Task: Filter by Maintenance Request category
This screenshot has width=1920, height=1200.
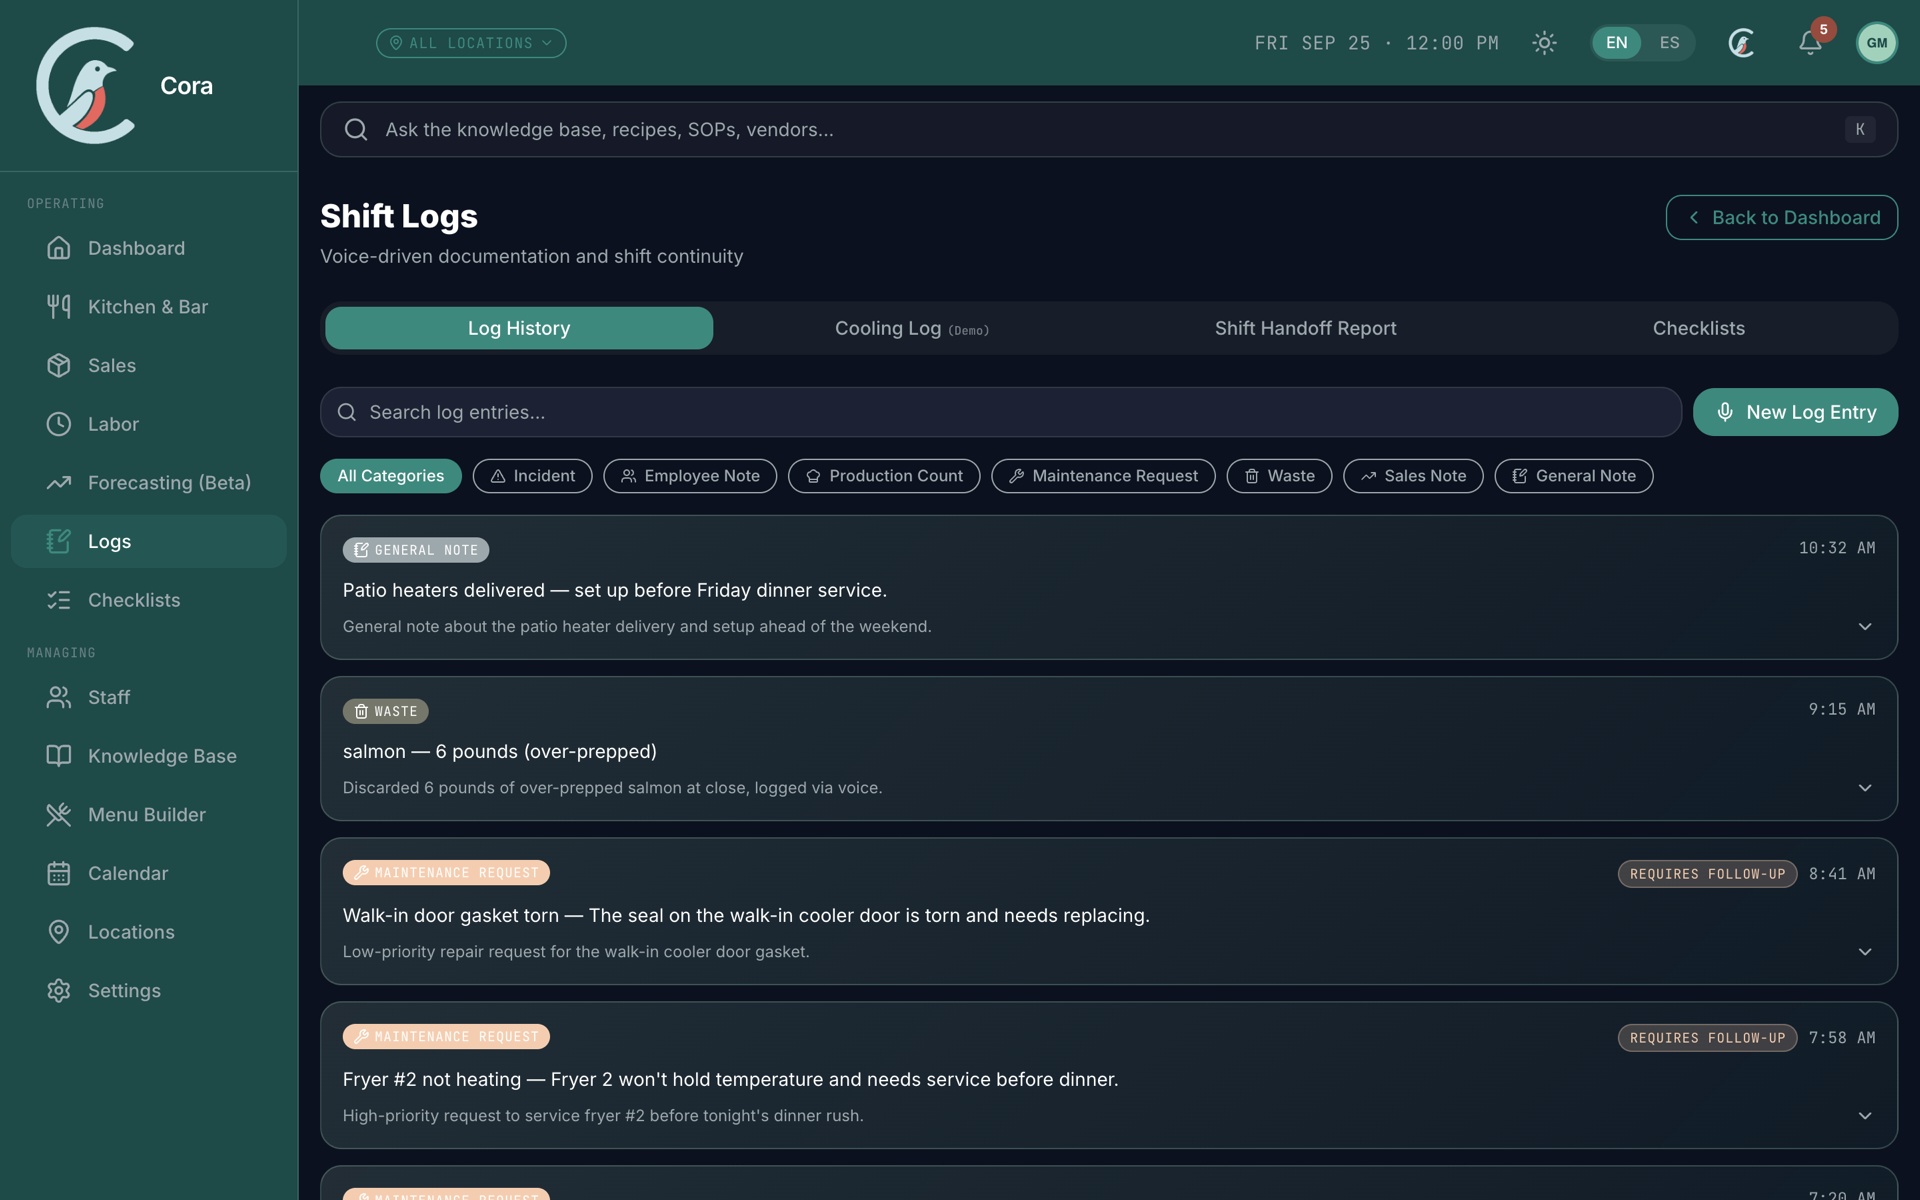Action: pyautogui.click(x=1103, y=476)
